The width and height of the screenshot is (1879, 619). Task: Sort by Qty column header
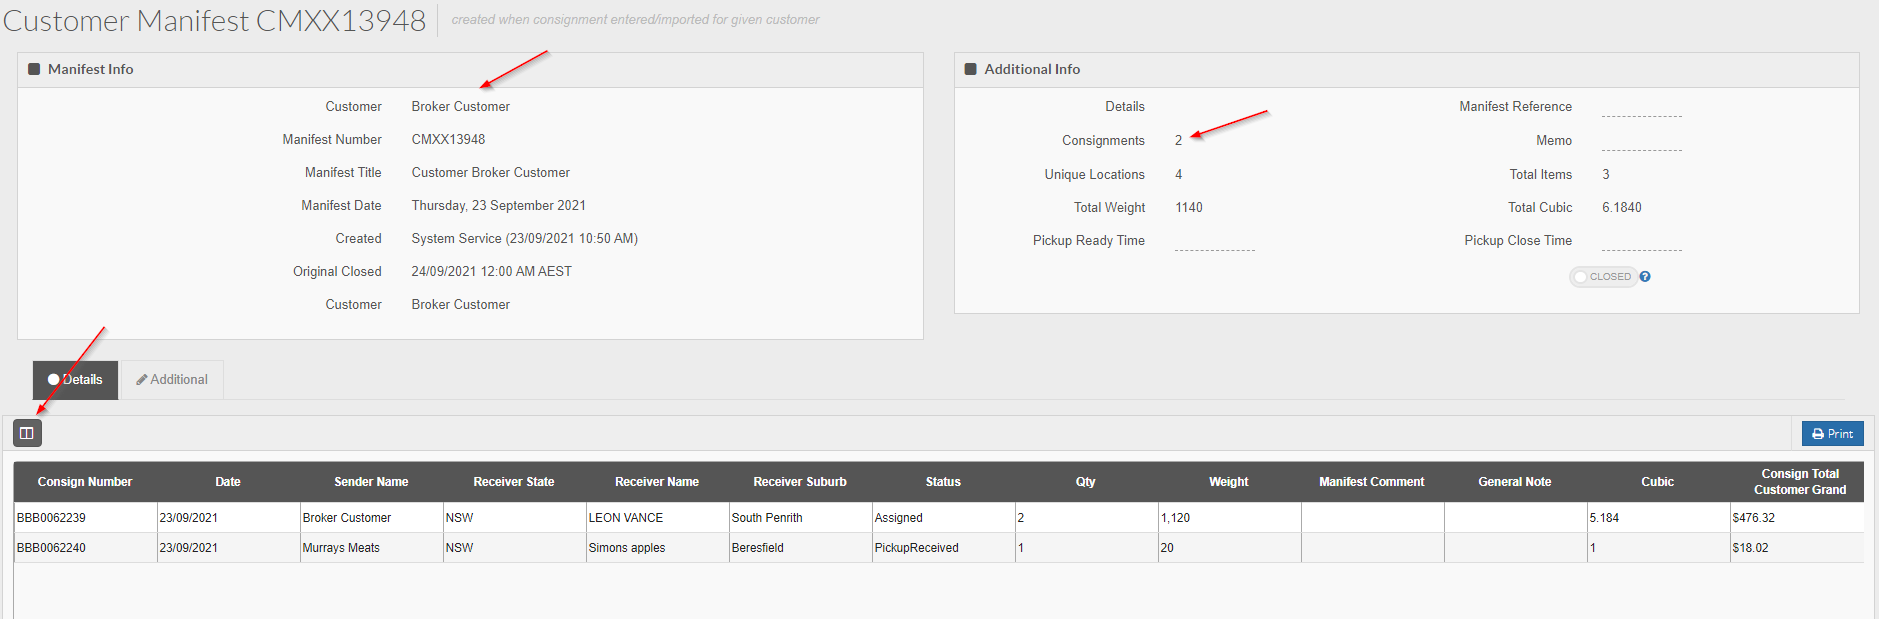(1086, 482)
